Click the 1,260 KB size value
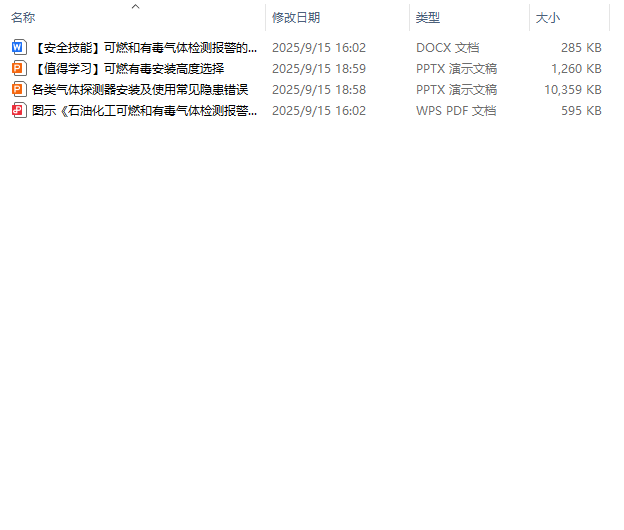Screen dimensions: 624x530 click(576, 68)
